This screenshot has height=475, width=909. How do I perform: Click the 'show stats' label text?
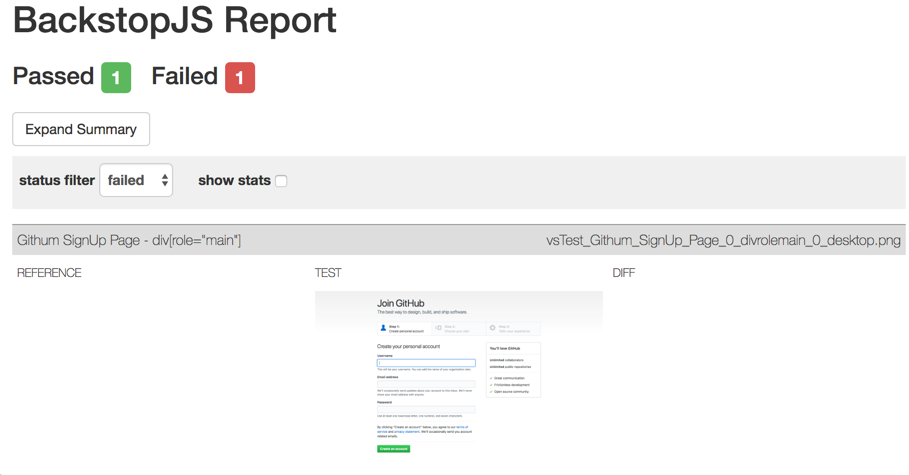[x=234, y=180]
